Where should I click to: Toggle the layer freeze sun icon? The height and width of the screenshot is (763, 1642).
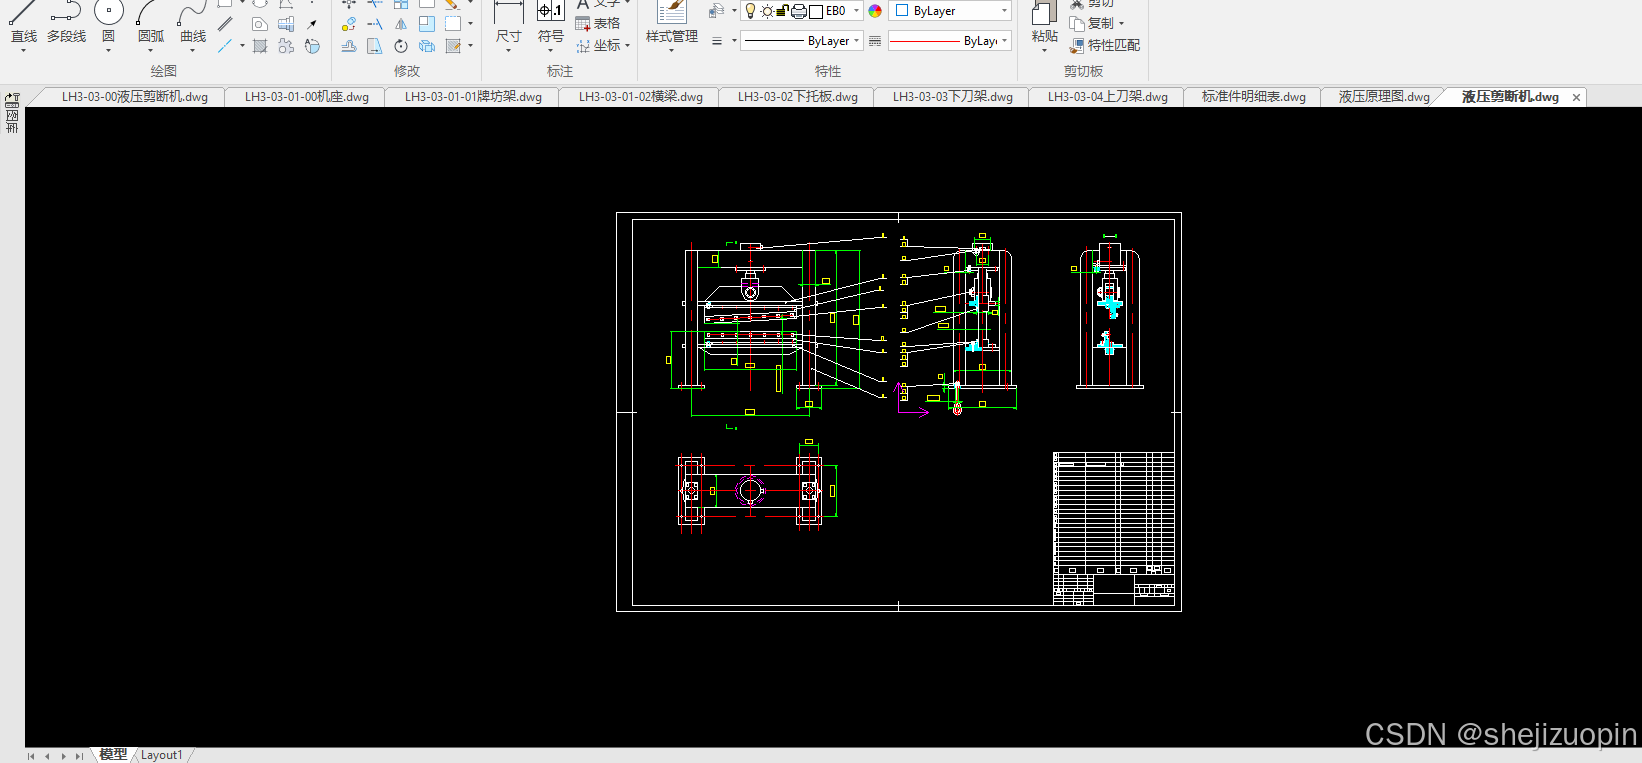(766, 11)
